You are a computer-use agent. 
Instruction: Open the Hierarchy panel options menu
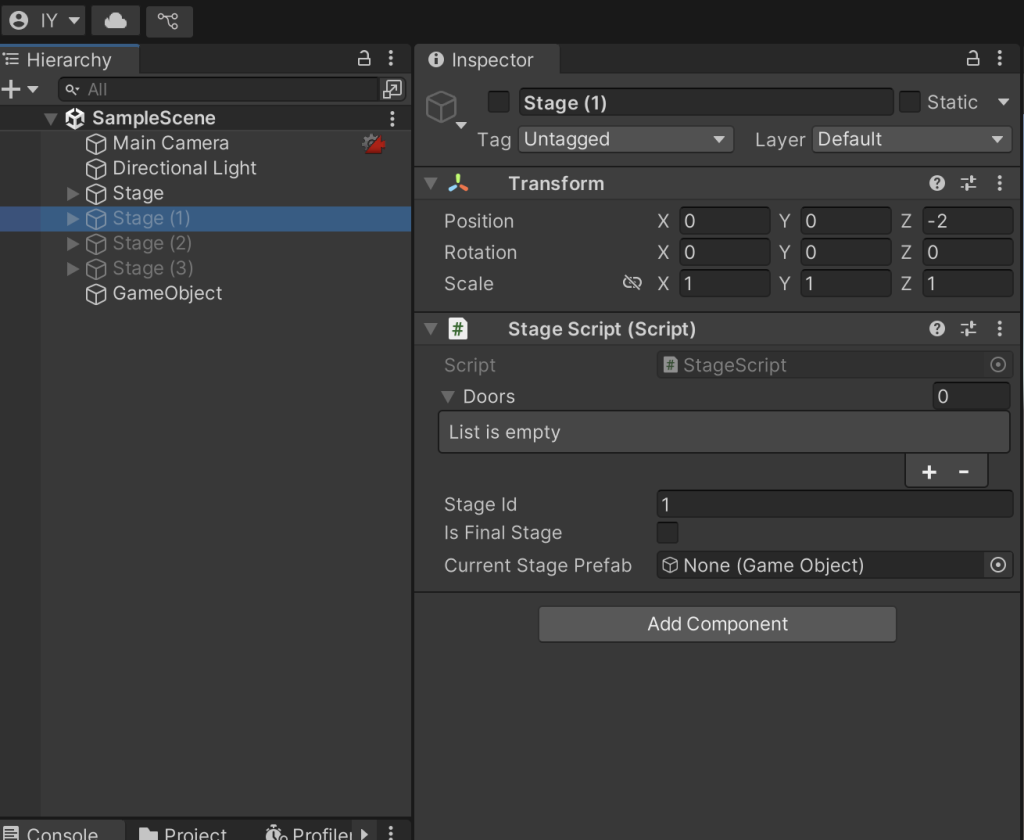coord(391,59)
